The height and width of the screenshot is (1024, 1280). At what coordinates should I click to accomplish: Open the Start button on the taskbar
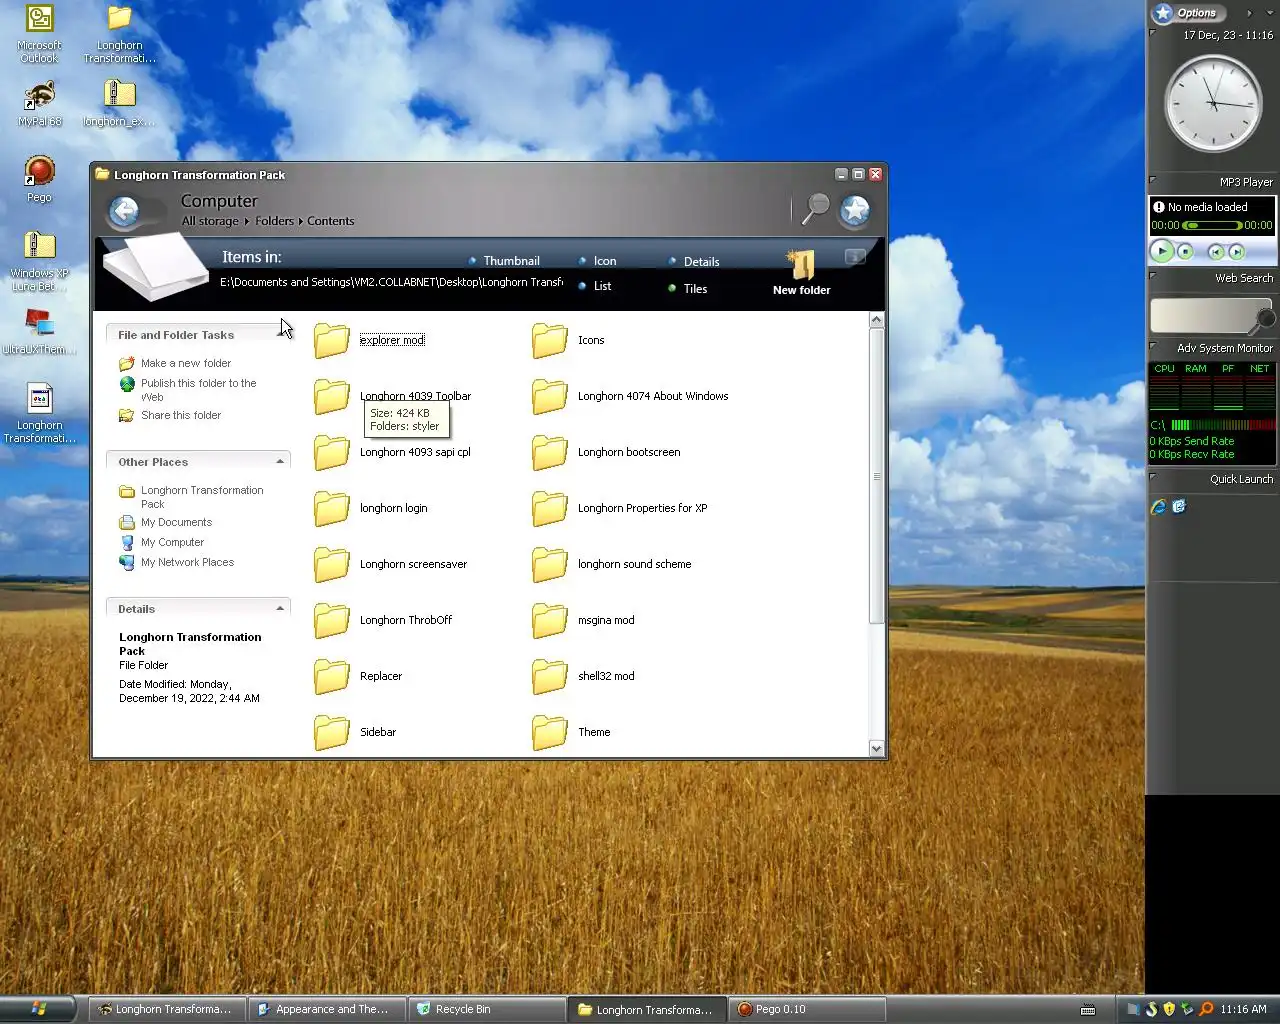tap(37, 1009)
